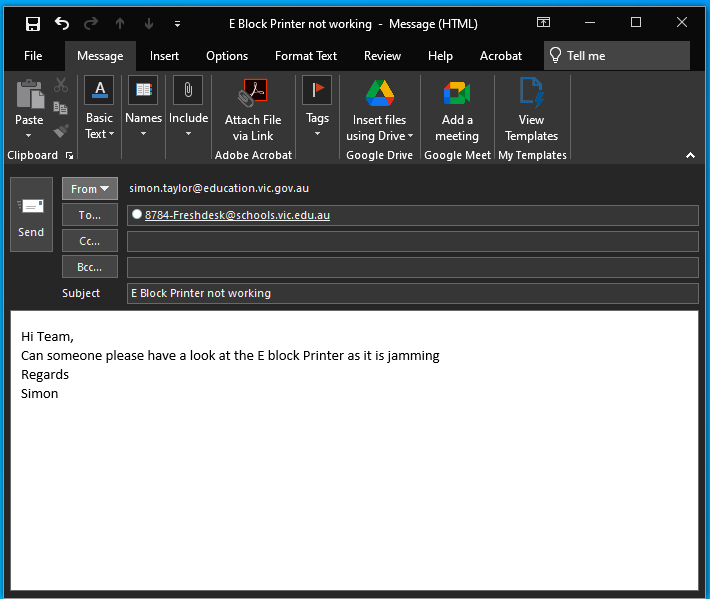This screenshot has height=599, width=710.
Task: Open the Acrobat tab
Action: 501,56
